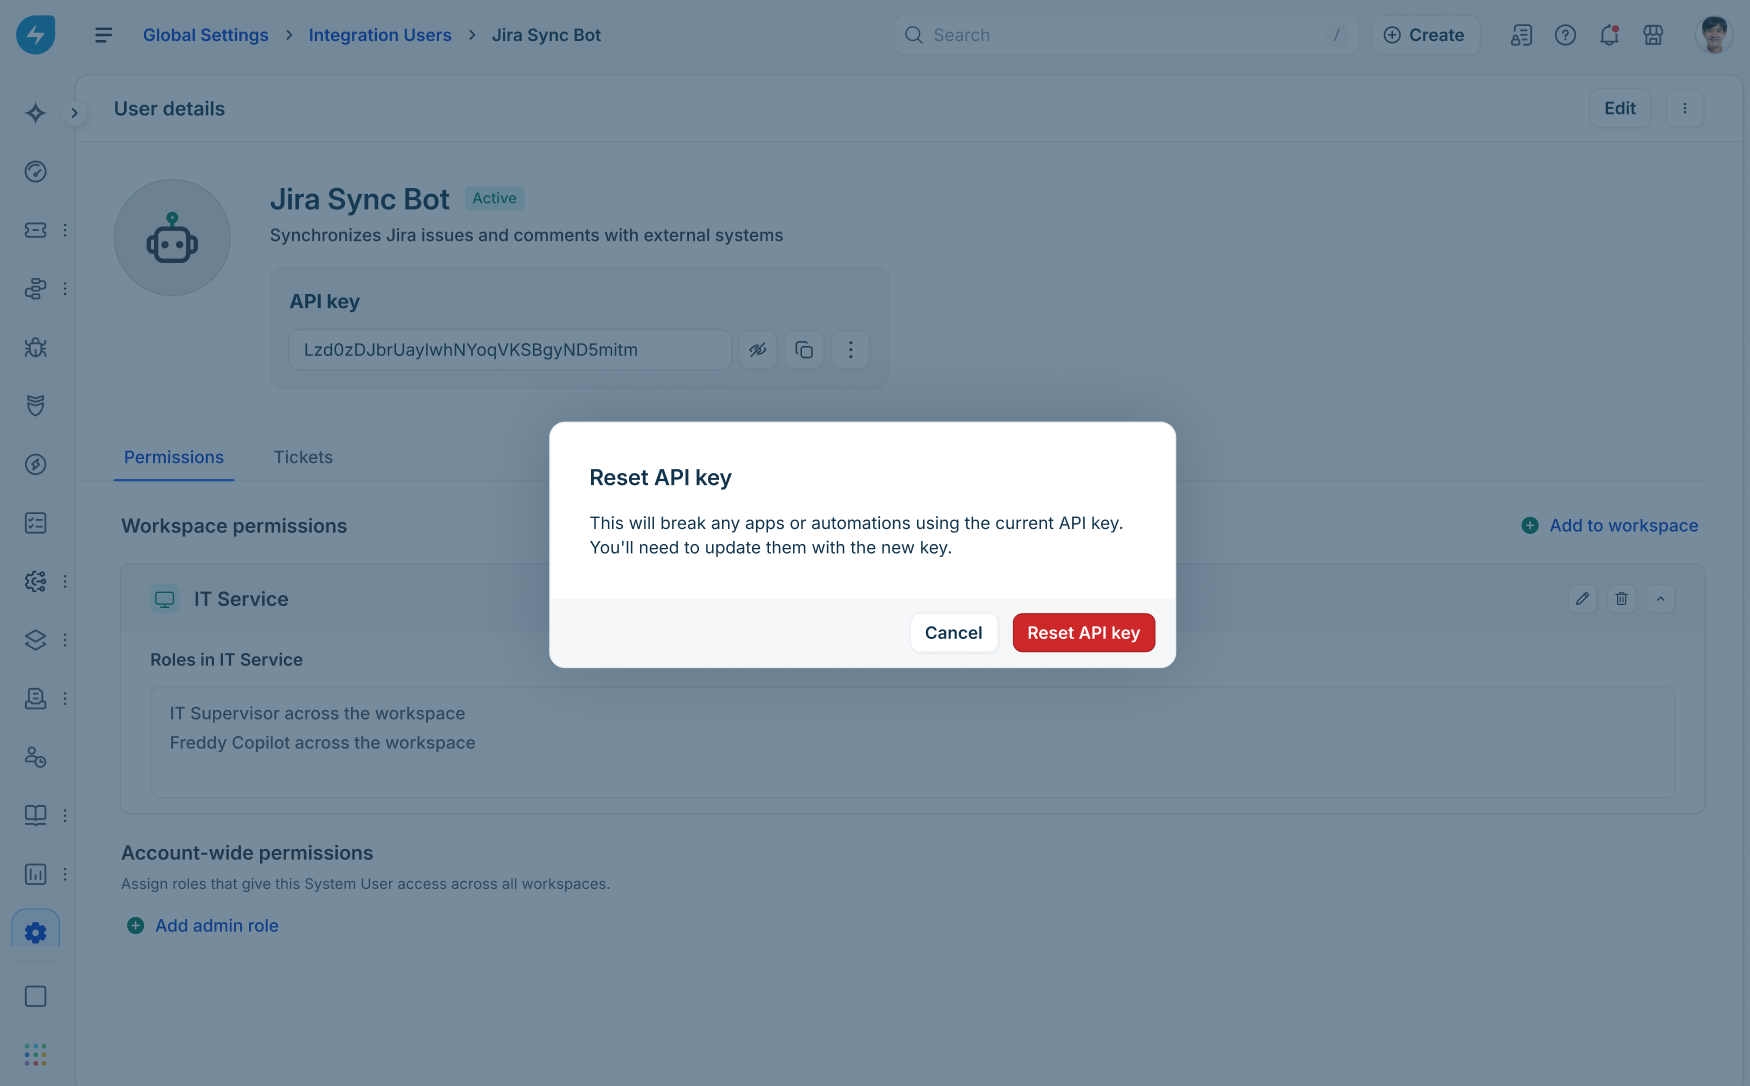Screen dimensions: 1750x1086
Task: Toggle API key visibility with the eye icon
Action: (758, 350)
